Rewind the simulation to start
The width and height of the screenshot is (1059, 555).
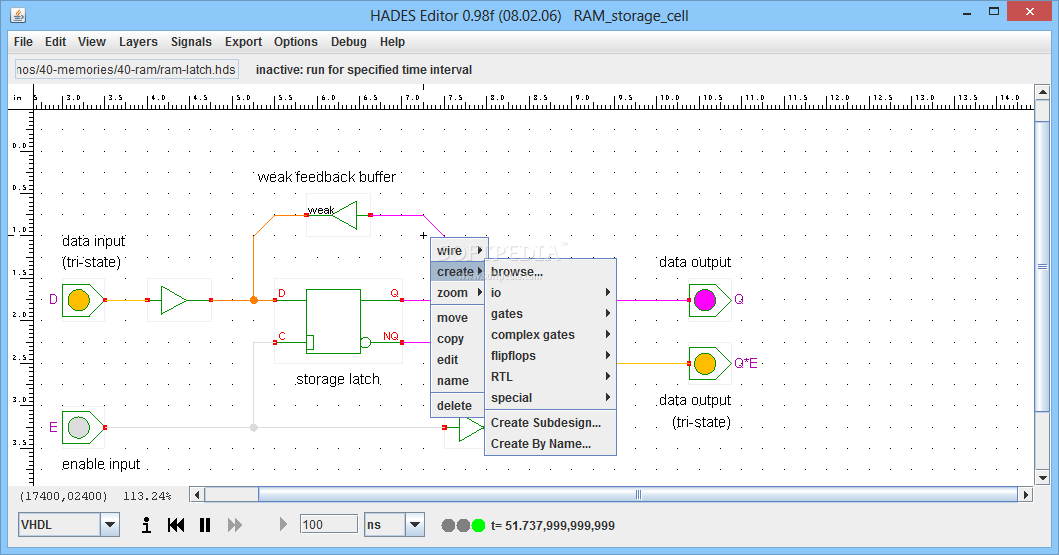[x=176, y=525]
